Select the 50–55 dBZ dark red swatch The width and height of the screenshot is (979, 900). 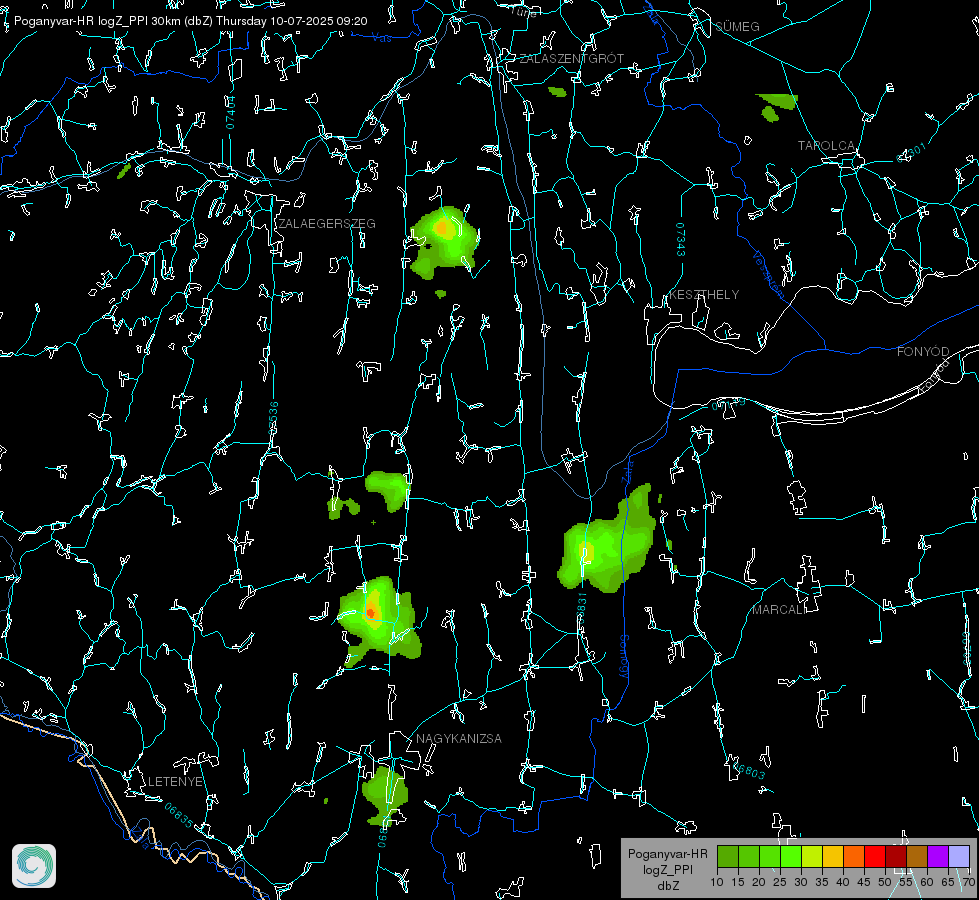pos(896,856)
